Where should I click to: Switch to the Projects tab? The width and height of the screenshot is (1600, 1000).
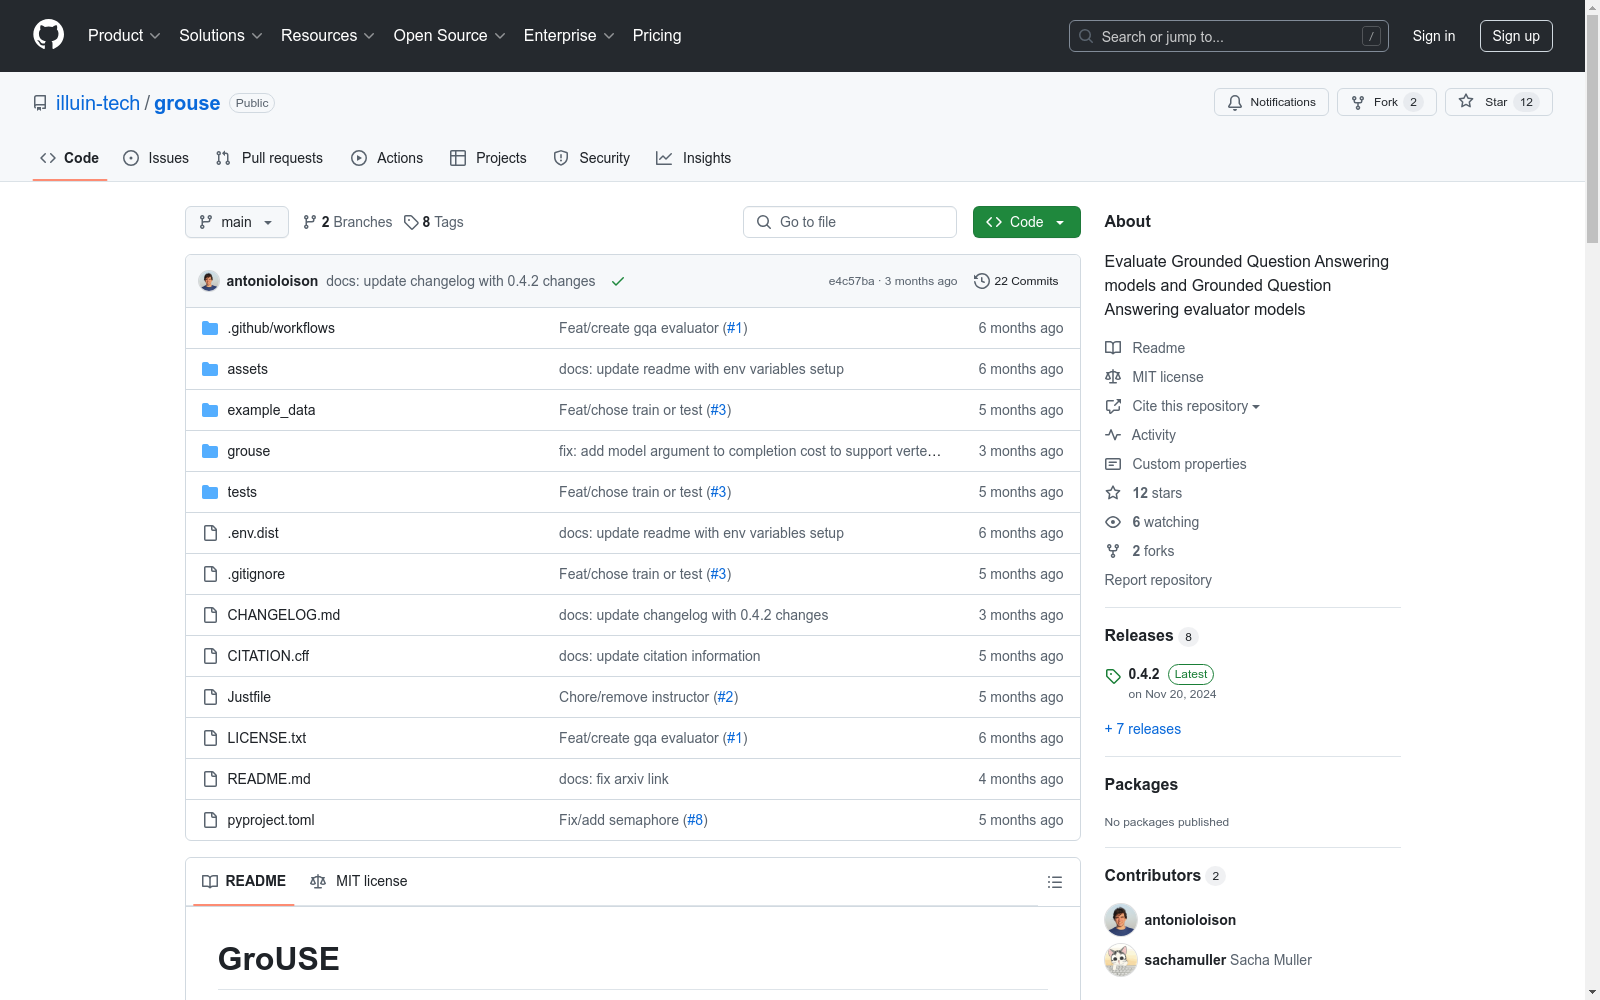(488, 158)
